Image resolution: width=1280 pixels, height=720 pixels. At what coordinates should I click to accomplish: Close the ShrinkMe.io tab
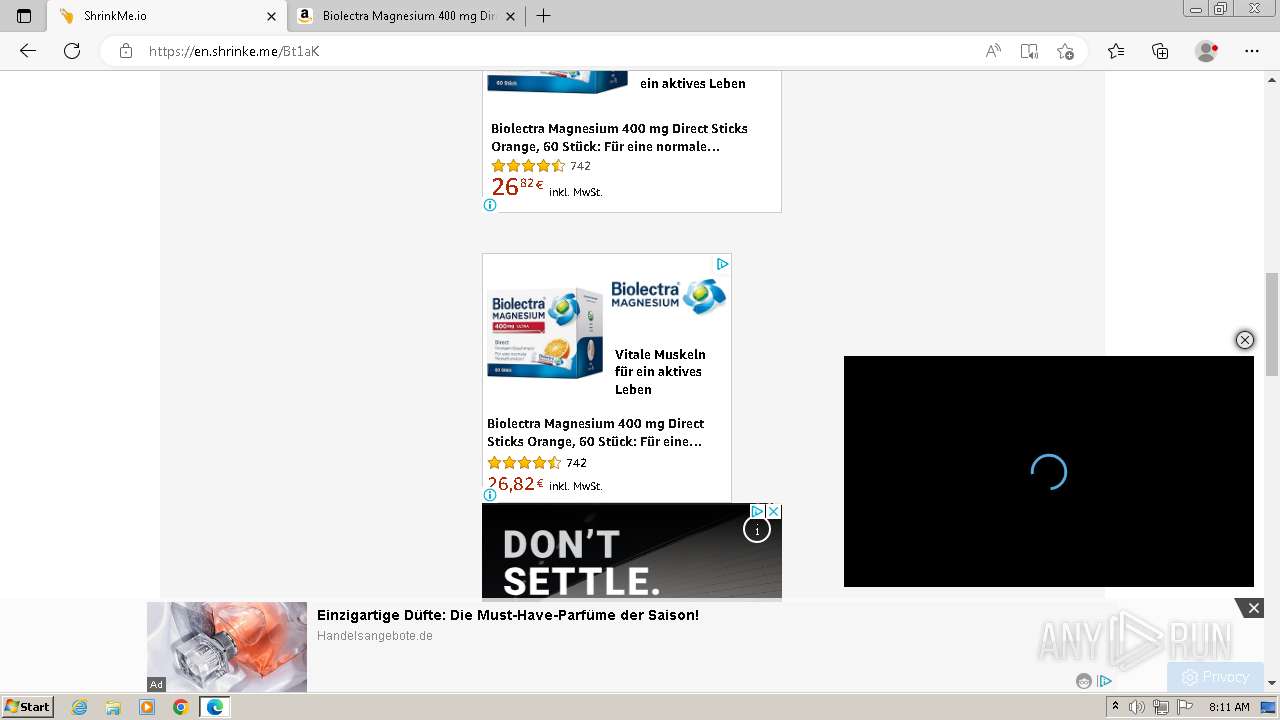(271, 16)
